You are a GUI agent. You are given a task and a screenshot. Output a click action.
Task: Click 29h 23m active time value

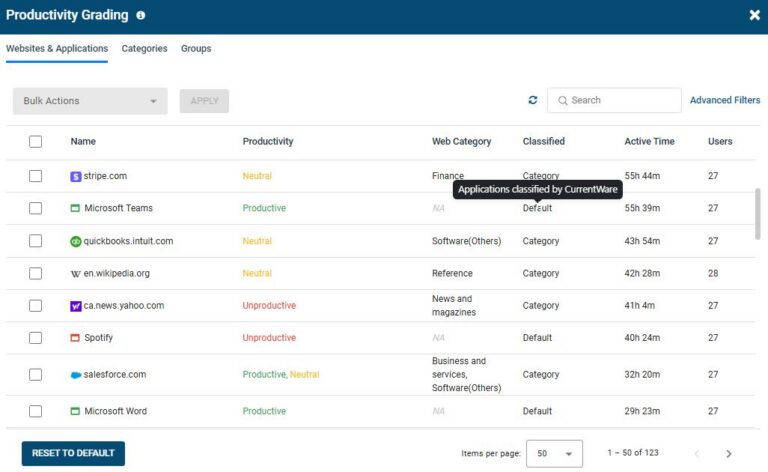642,411
